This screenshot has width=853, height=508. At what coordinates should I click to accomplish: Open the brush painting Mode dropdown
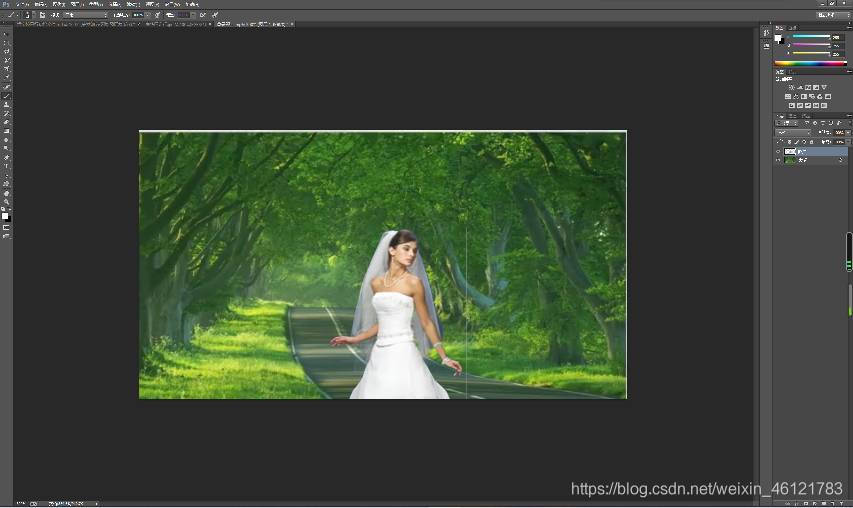[x=85, y=15]
